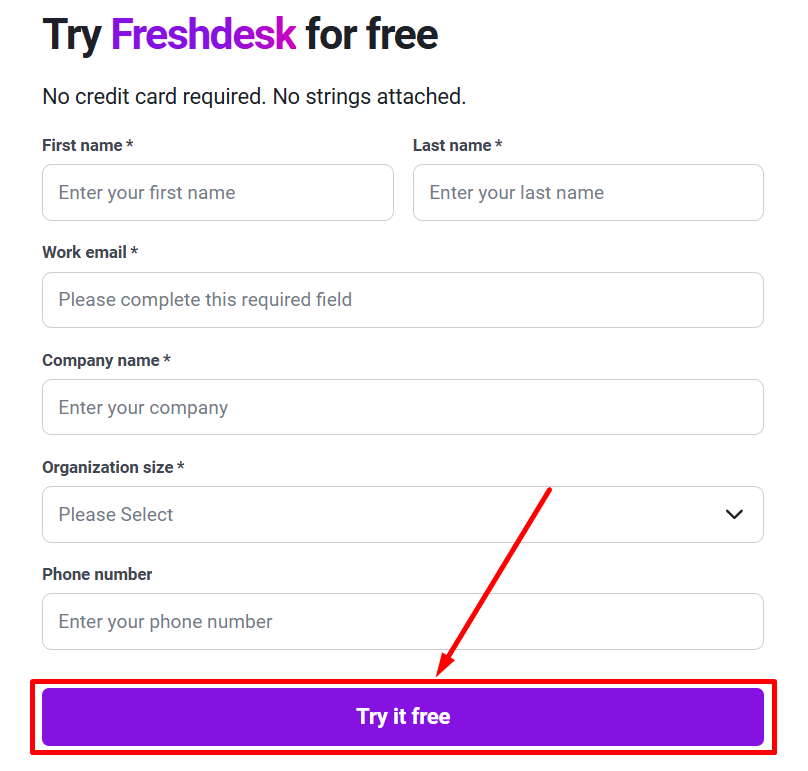Click the Enter your first name placeholder
The width and height of the screenshot is (808, 771).
tap(144, 192)
